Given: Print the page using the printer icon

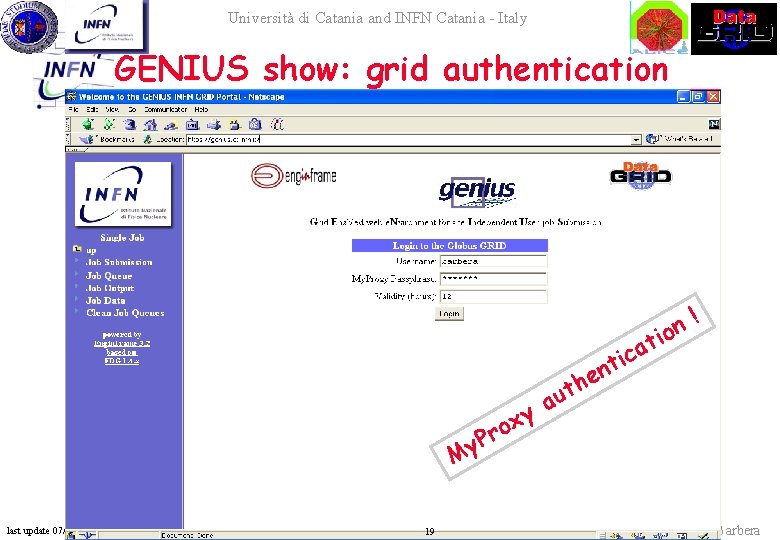Looking at the screenshot, I should 213,124.
